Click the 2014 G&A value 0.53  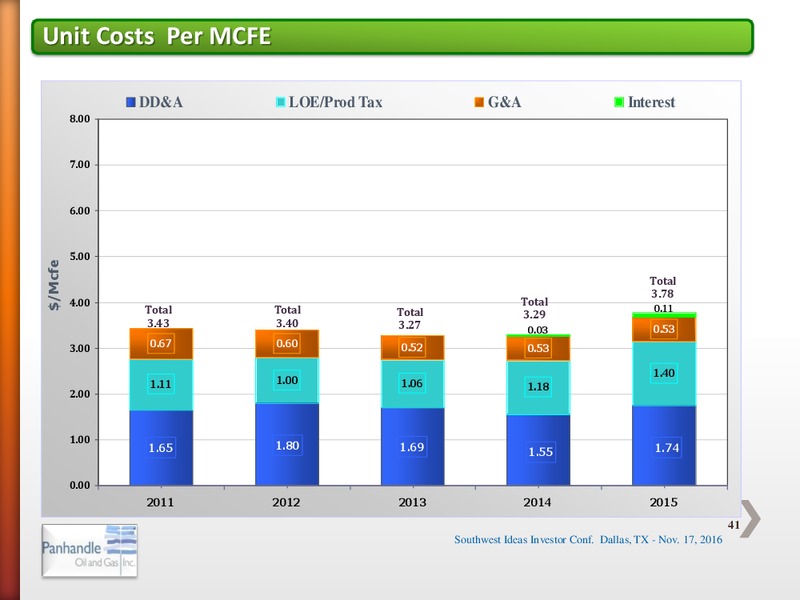click(538, 348)
